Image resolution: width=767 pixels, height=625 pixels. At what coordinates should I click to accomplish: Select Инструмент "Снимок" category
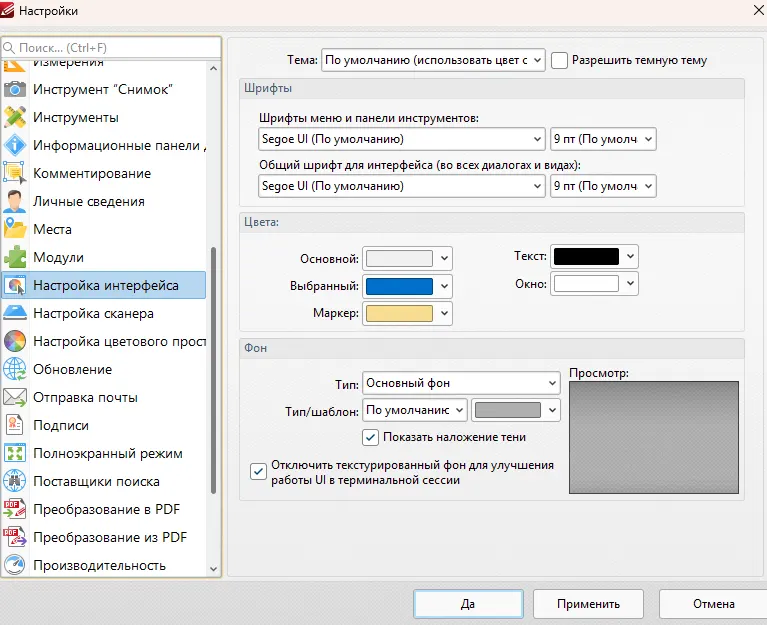[104, 89]
